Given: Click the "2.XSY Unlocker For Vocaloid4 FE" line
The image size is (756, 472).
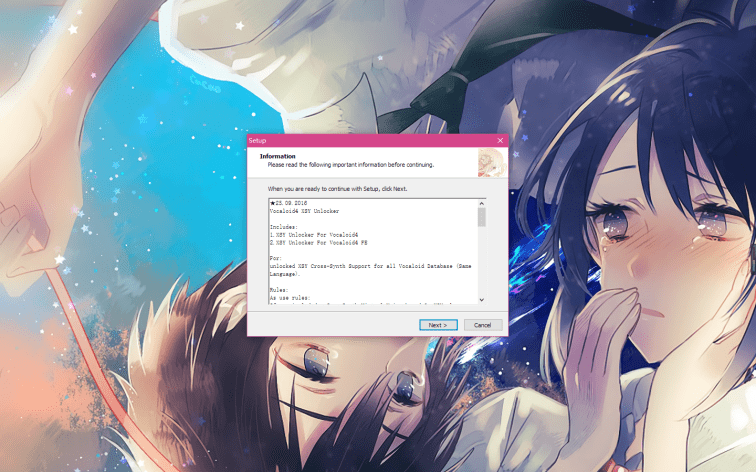Looking at the screenshot, I should [314, 243].
